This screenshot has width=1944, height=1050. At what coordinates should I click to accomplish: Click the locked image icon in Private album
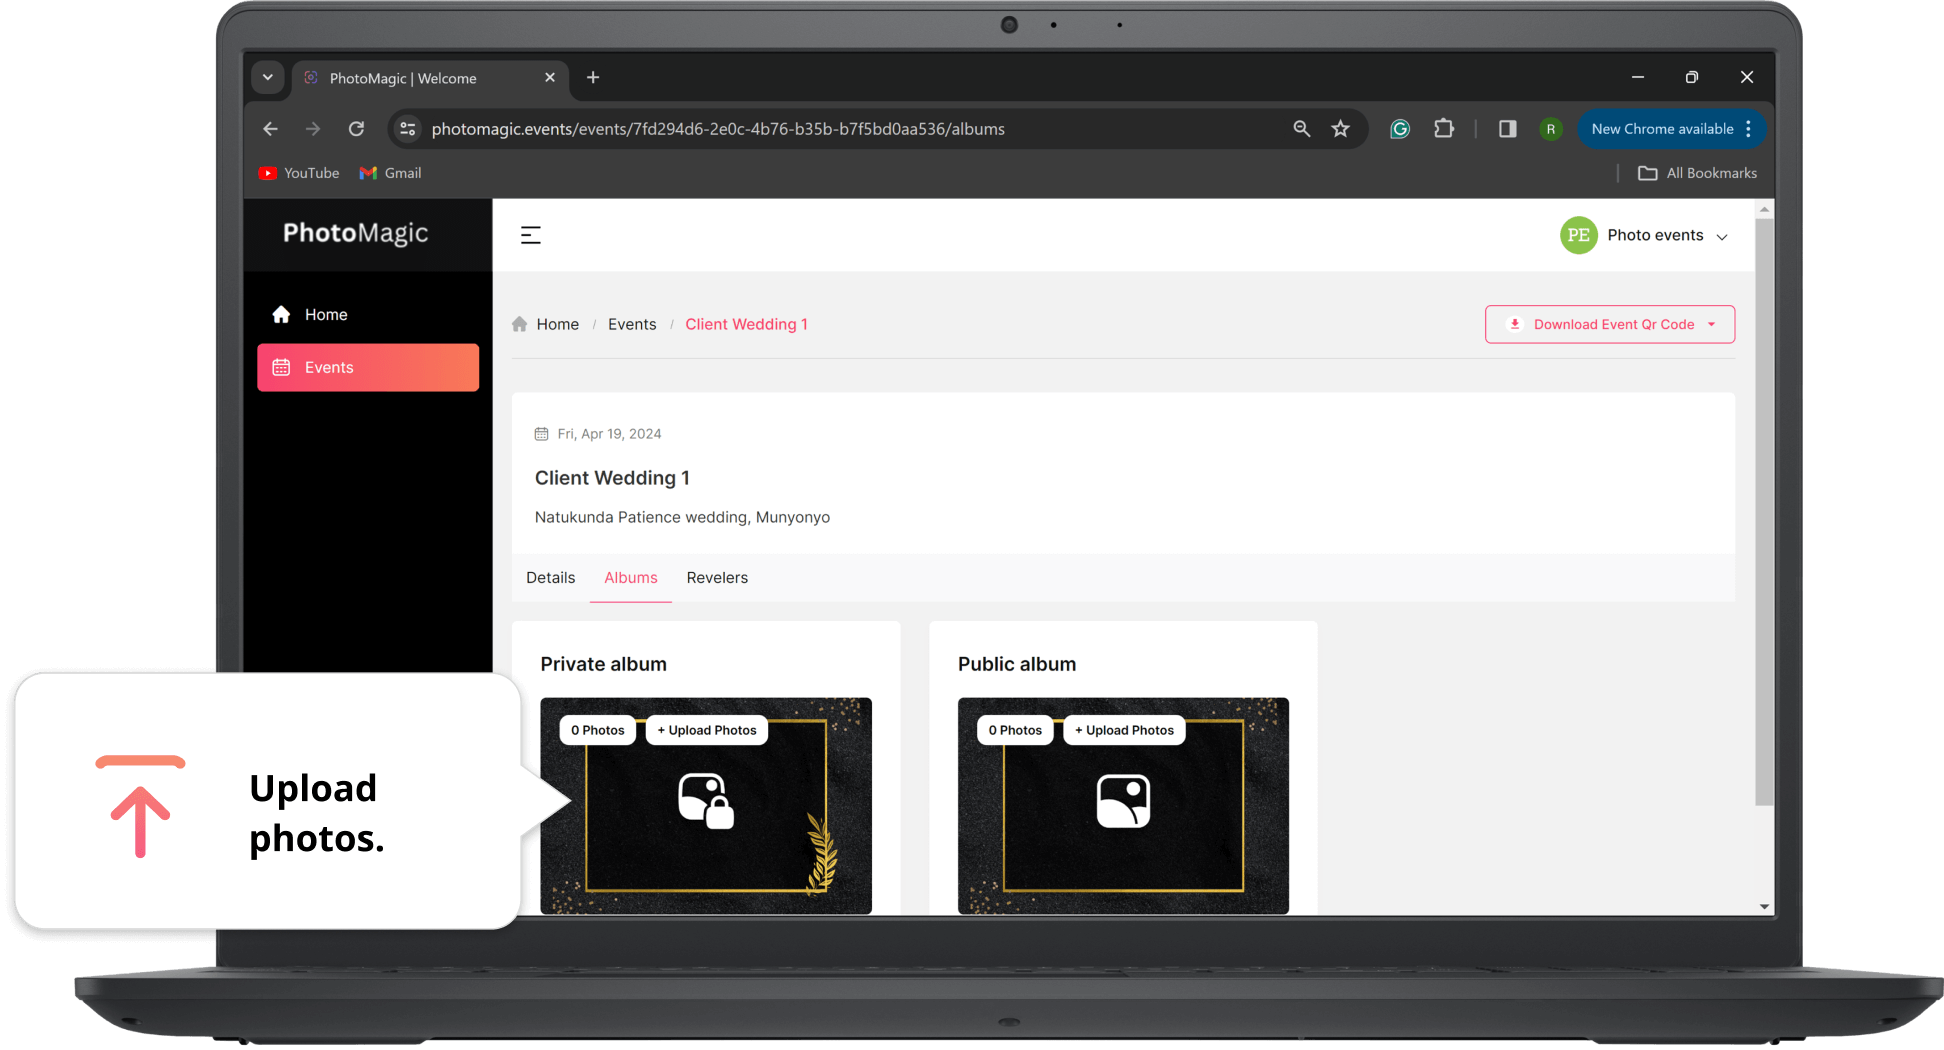705,801
